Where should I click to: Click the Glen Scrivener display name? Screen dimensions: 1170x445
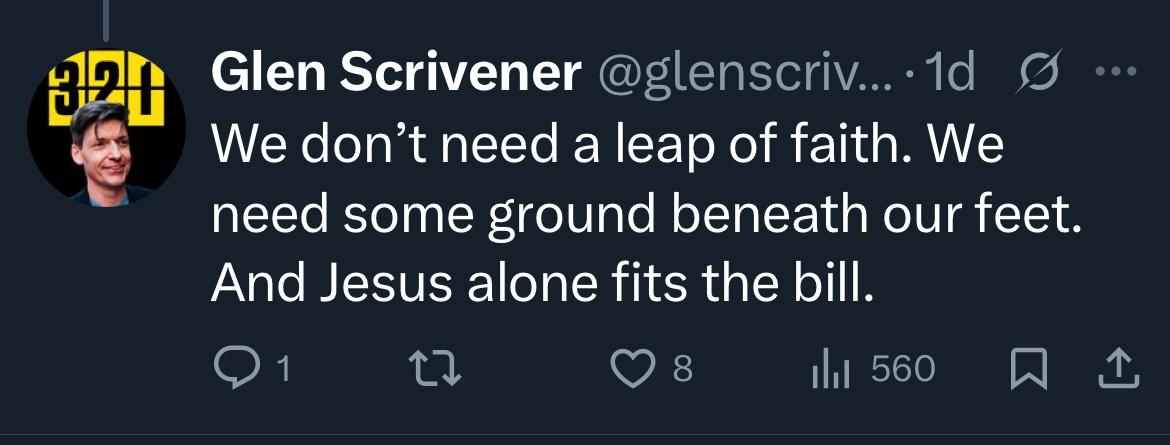[x=397, y=75]
